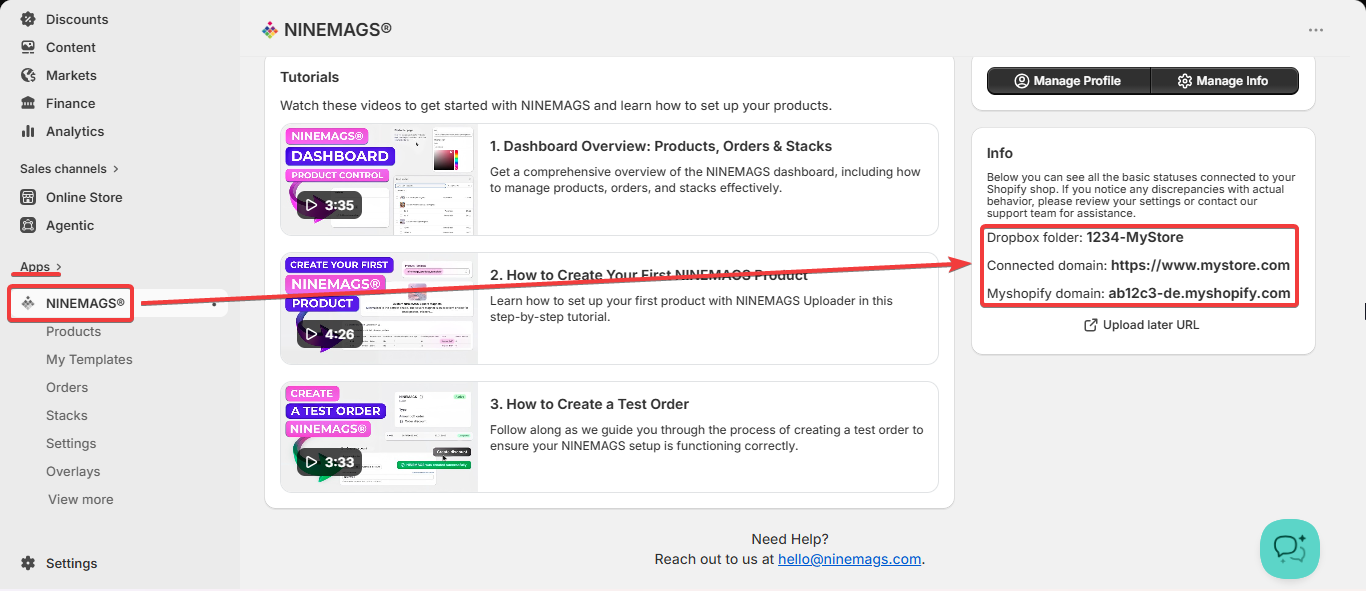Click the external link icon by Upload later URL

tap(1091, 325)
